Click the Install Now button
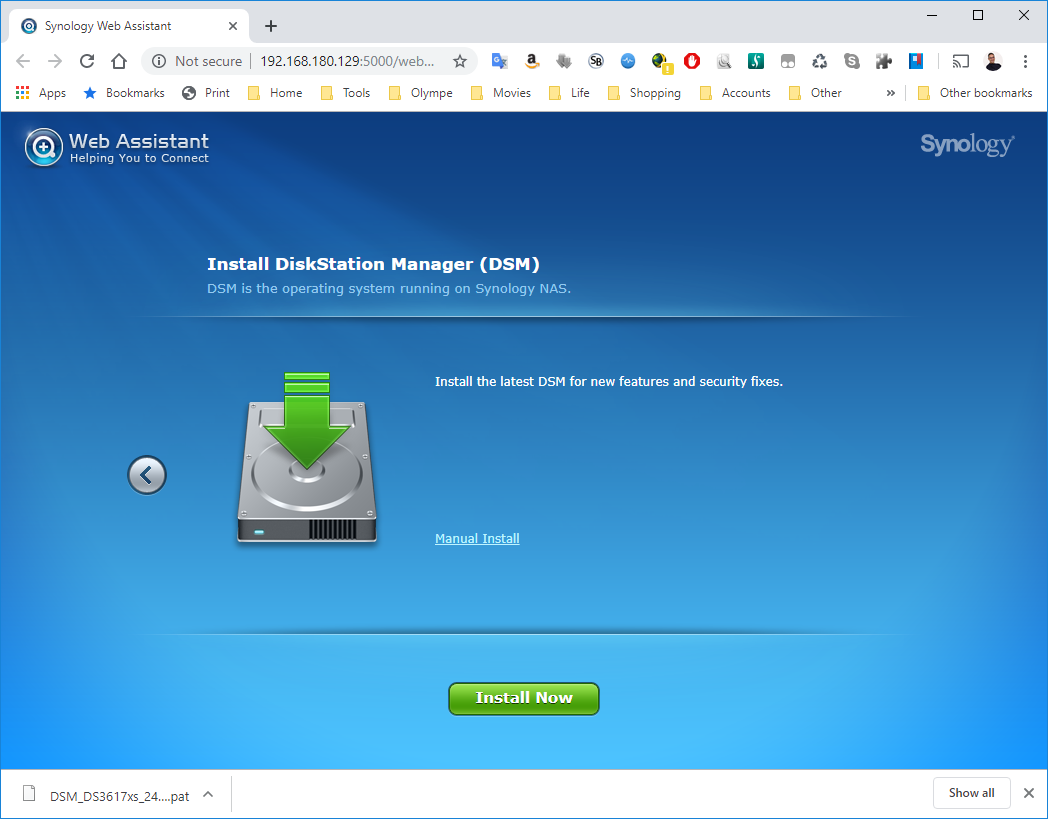Viewport: 1048px width, 819px height. (x=524, y=699)
